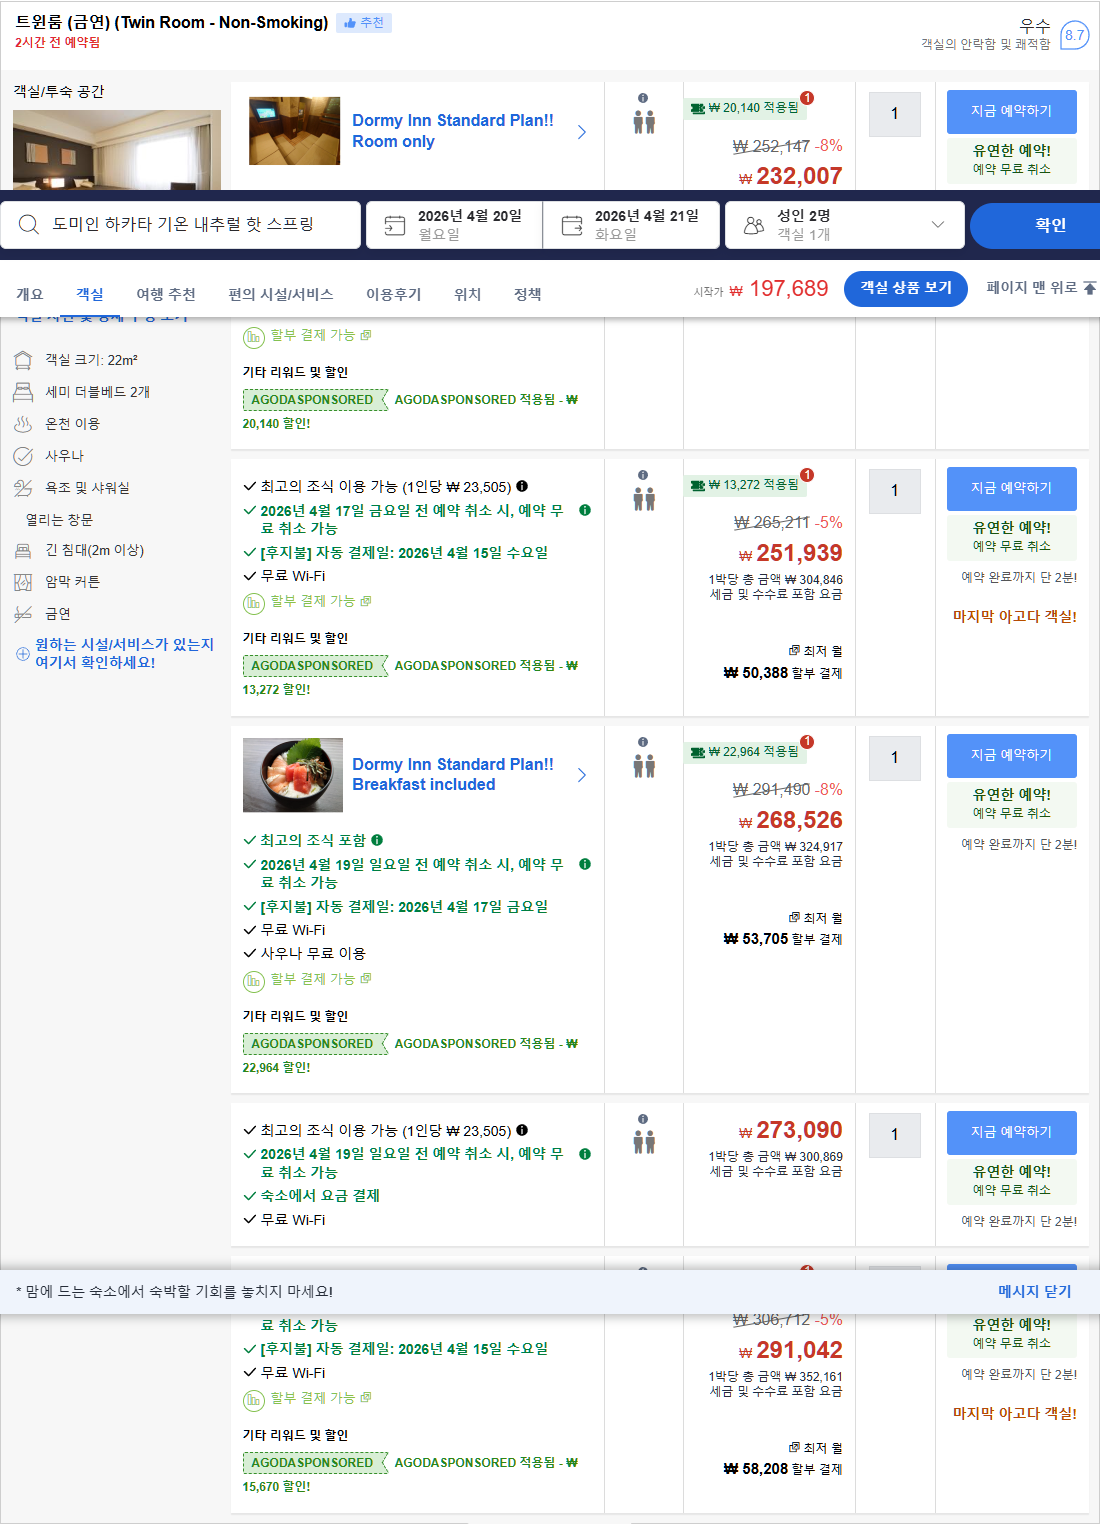Click the info icon next to room occupancy figures
Screen dimensions: 1100x1524
tap(643, 98)
